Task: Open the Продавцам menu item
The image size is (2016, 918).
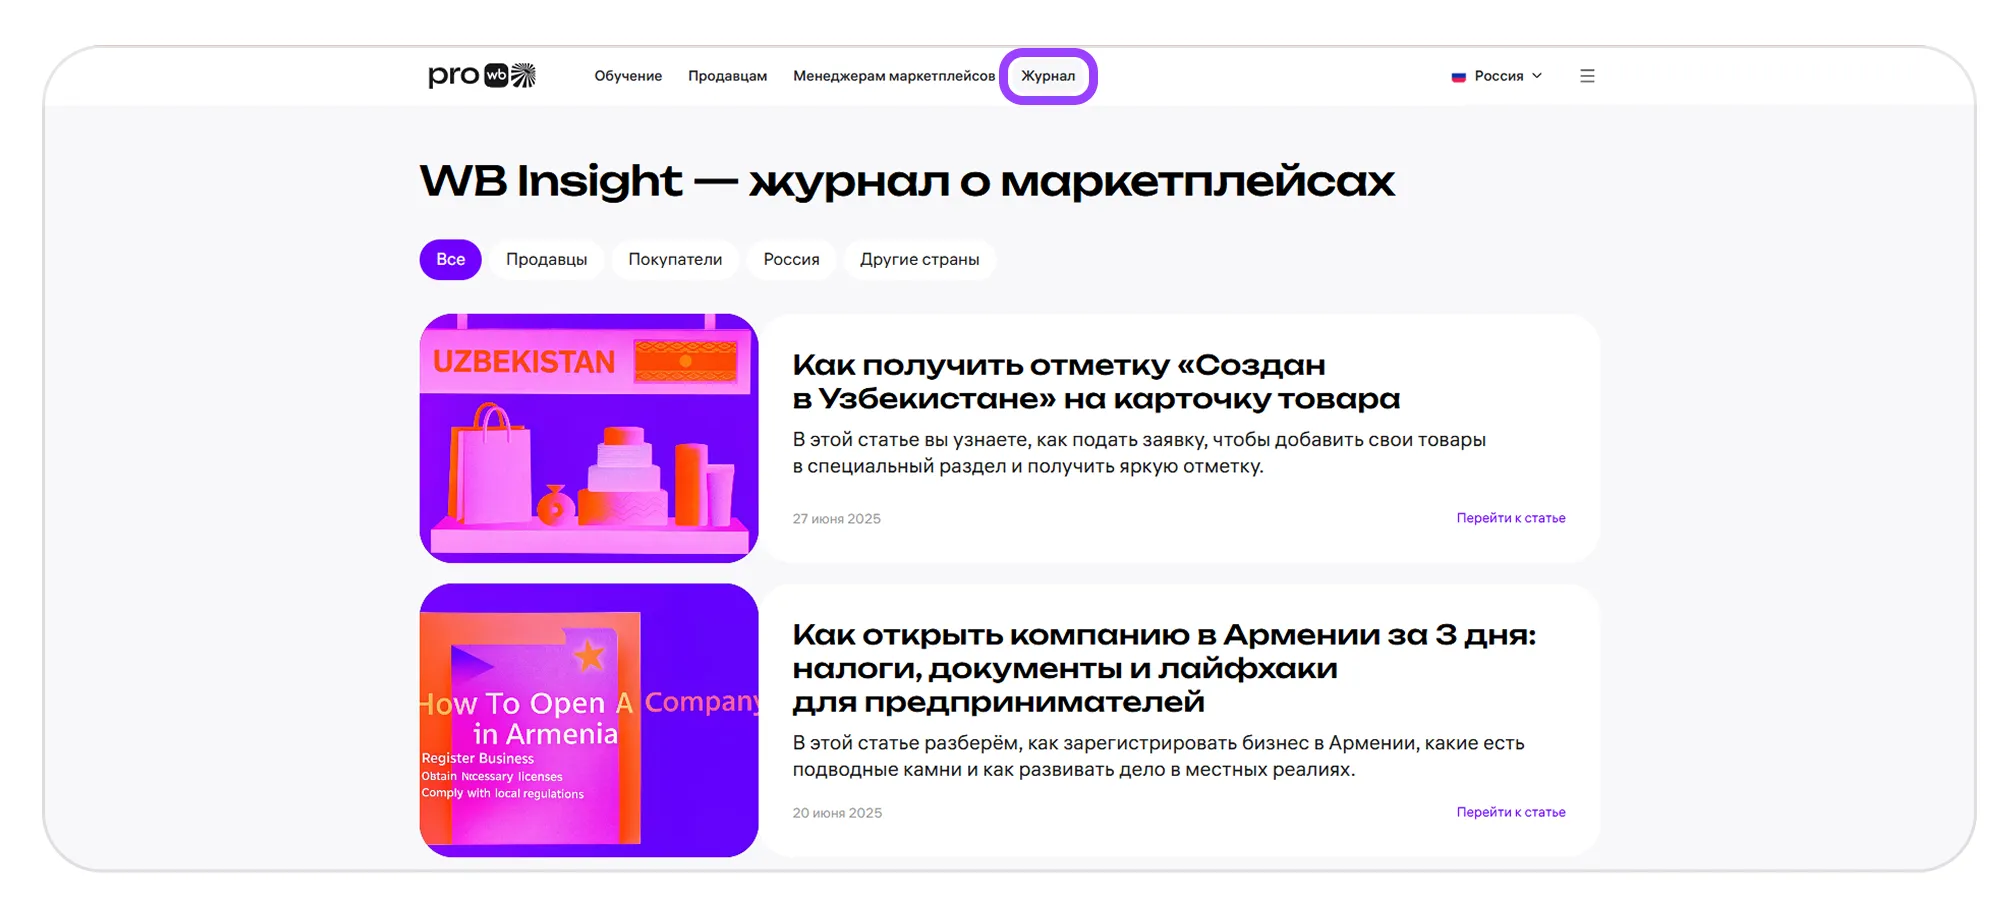Action: click(x=727, y=76)
